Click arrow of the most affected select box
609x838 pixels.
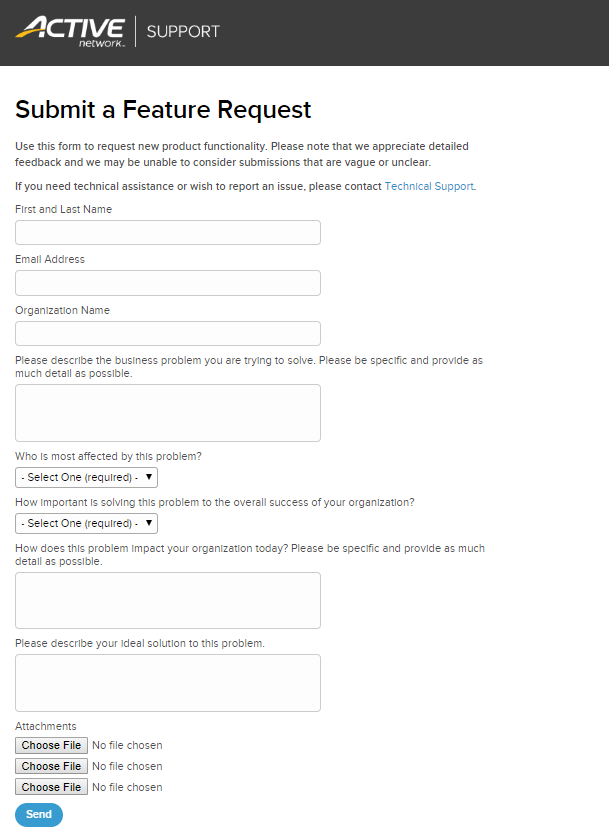[149, 478]
